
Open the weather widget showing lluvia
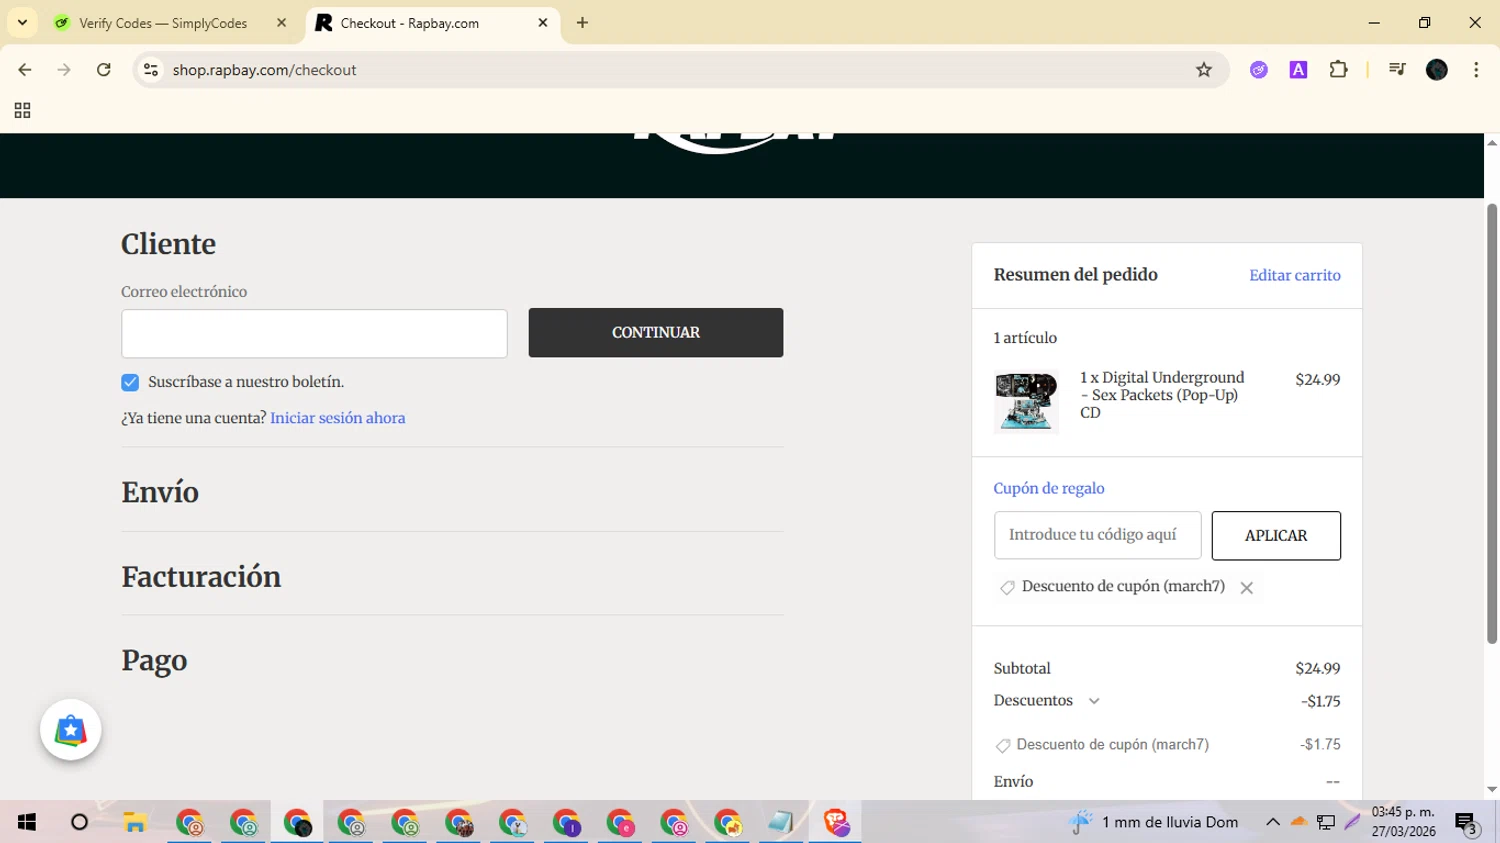click(1154, 822)
